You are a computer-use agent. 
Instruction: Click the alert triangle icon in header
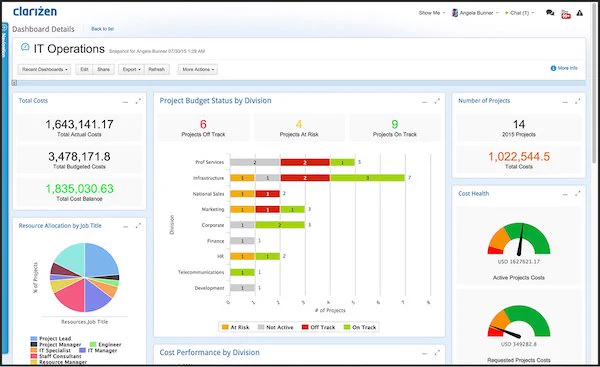coord(580,13)
